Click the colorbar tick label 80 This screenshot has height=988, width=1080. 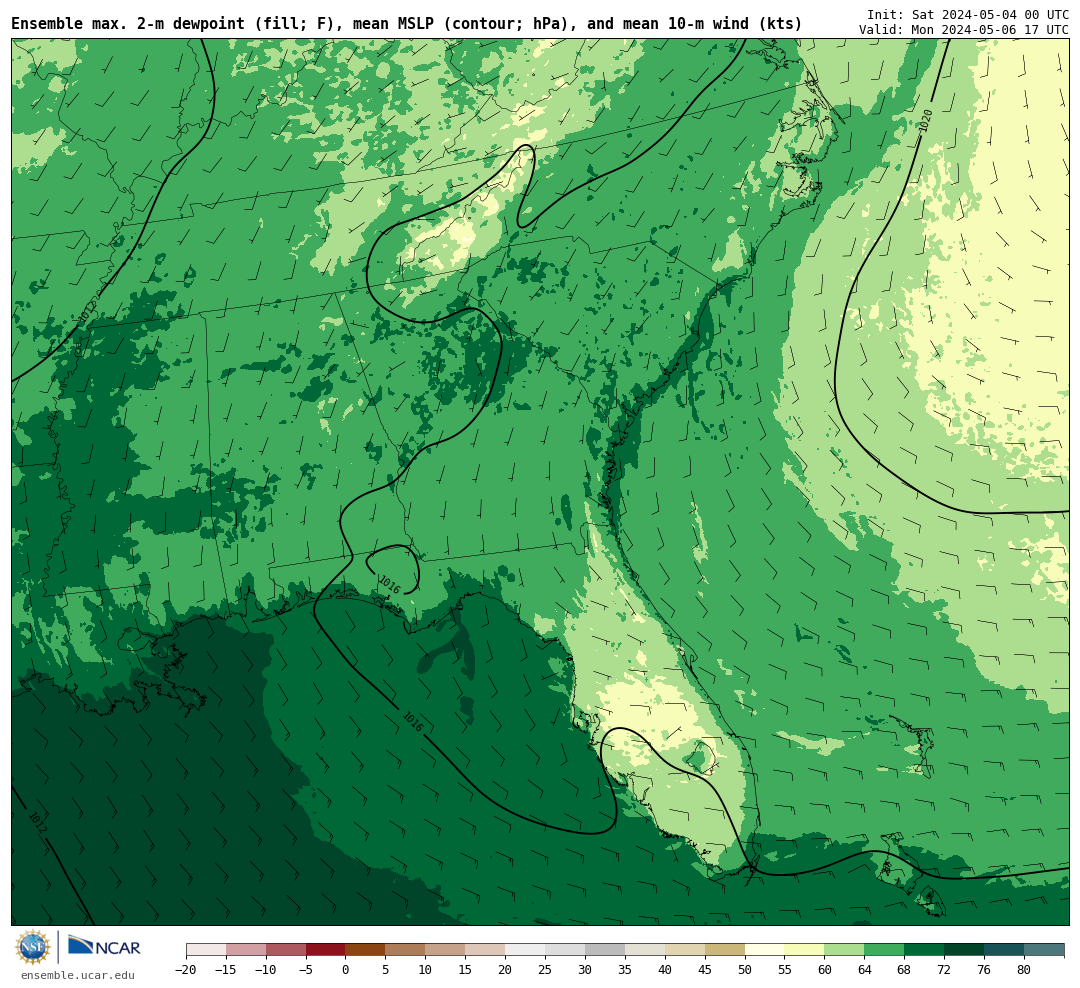click(x=1025, y=970)
